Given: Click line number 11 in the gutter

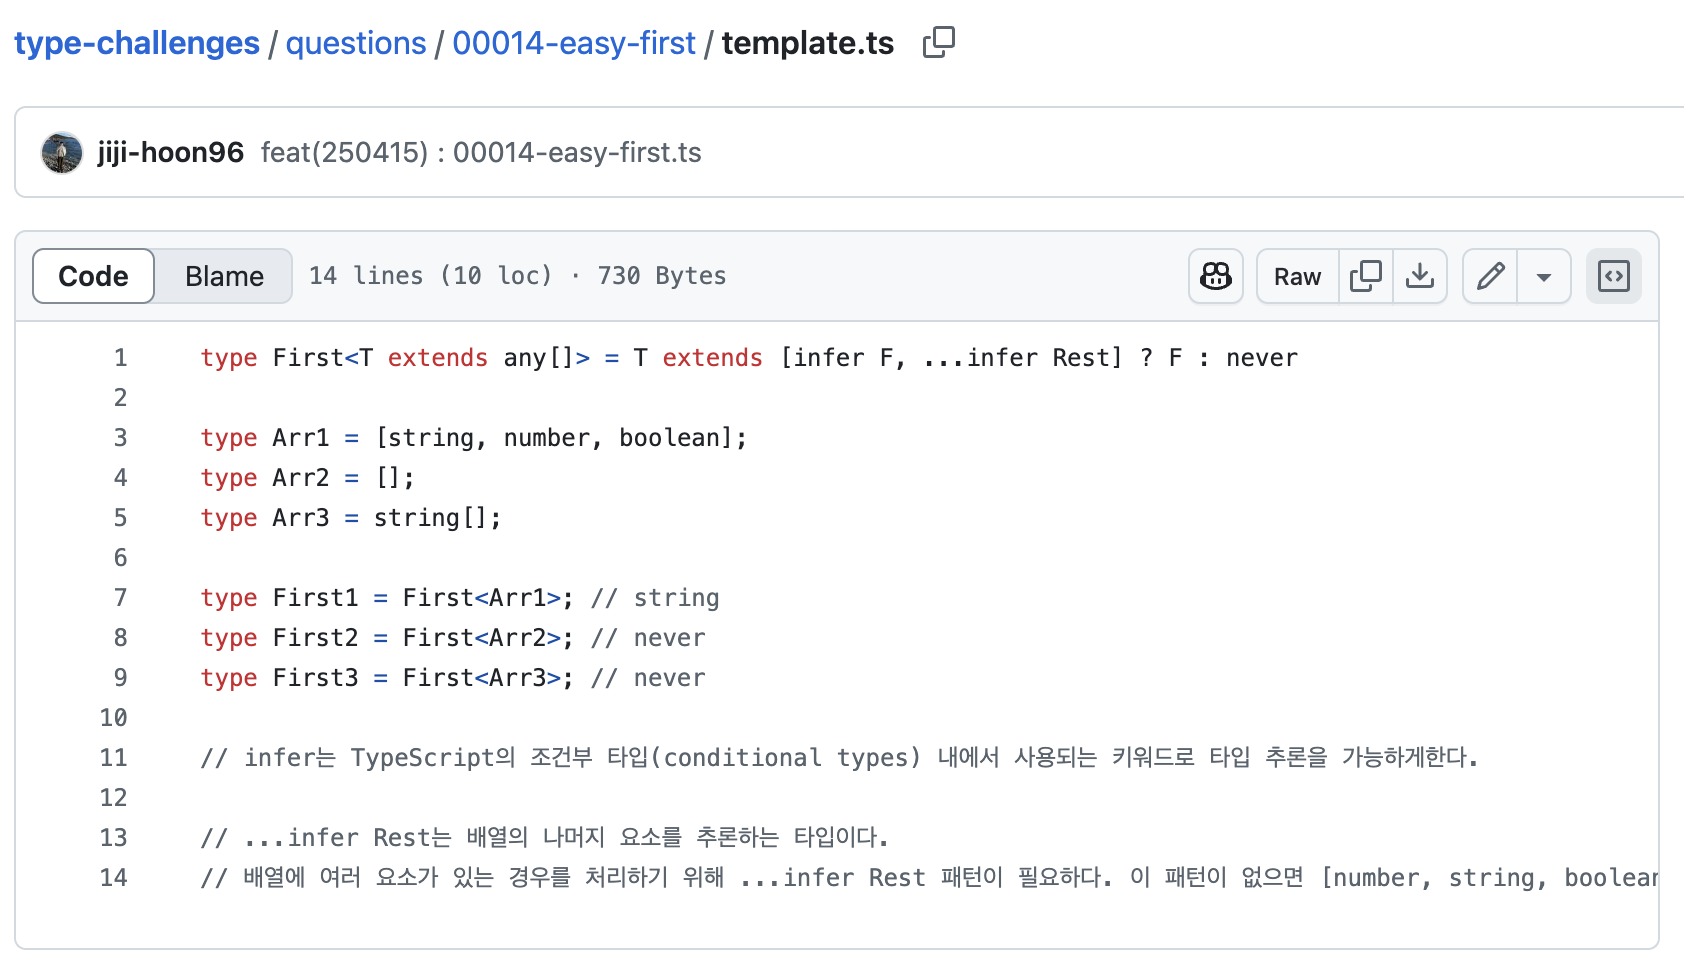Looking at the screenshot, I should [114, 758].
